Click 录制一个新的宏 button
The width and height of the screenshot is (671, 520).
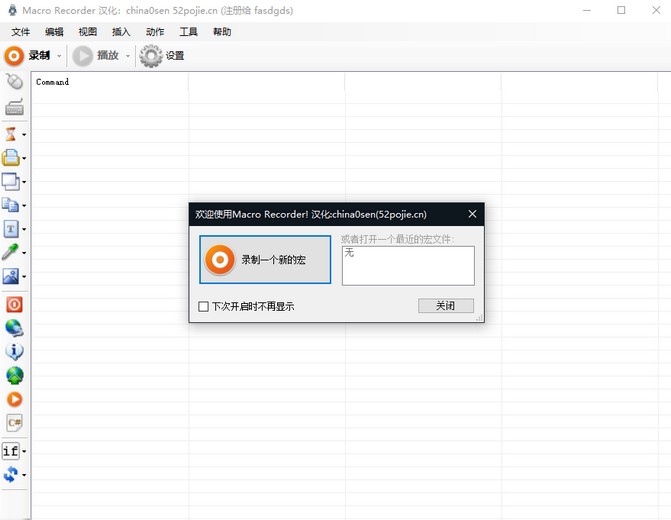pyautogui.click(x=265, y=260)
